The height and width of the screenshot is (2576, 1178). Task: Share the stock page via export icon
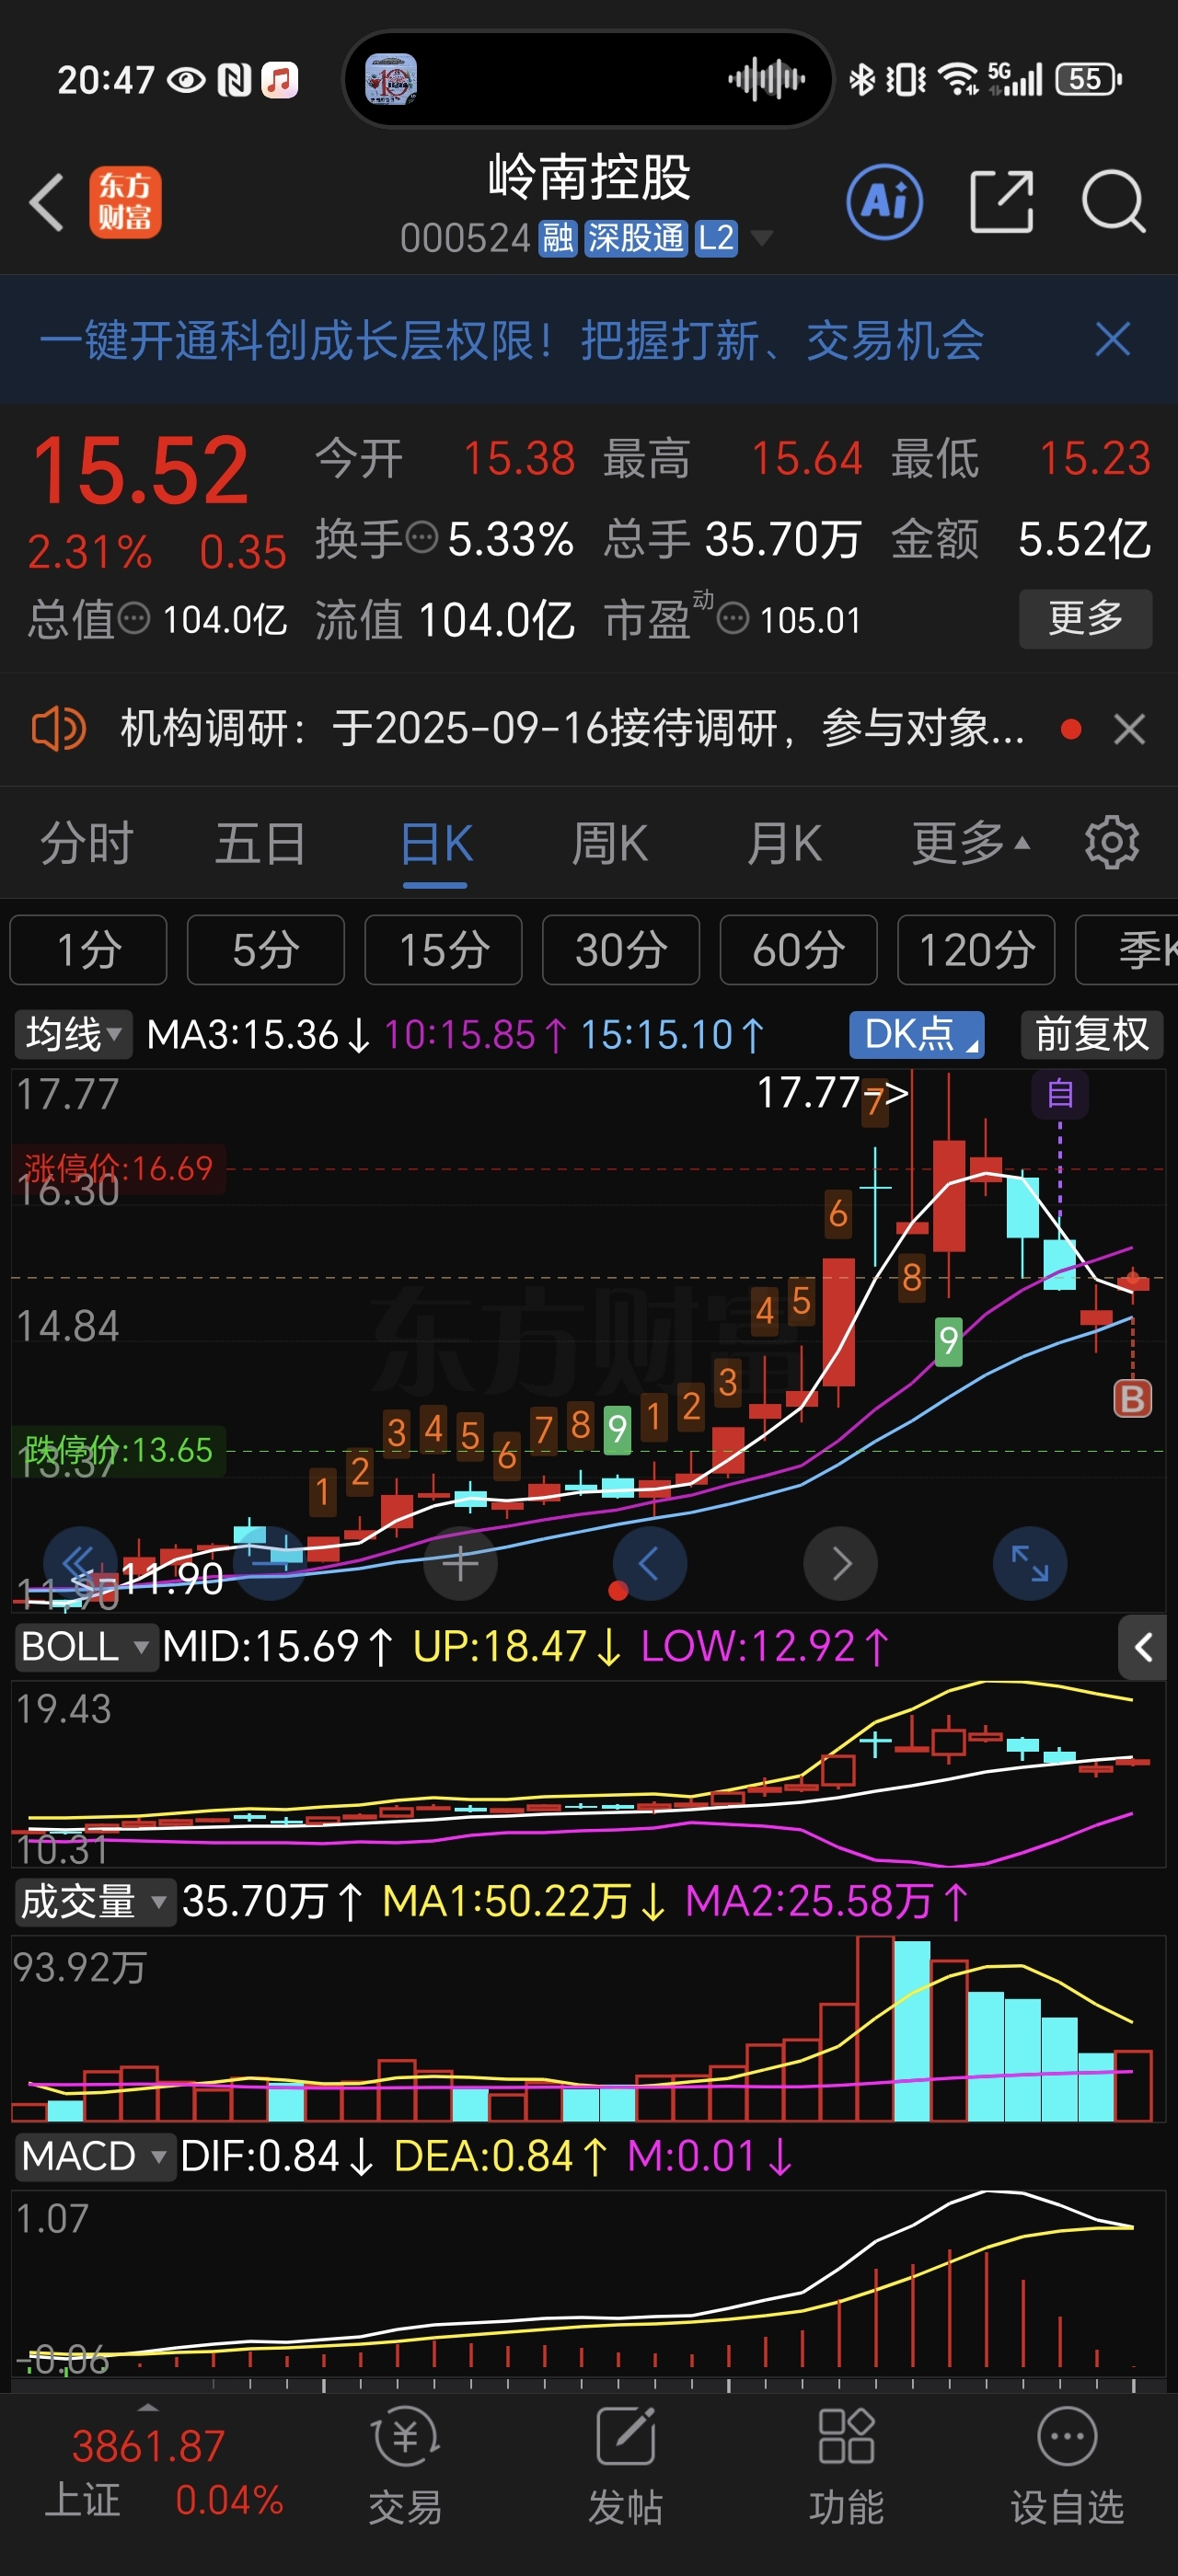1001,202
